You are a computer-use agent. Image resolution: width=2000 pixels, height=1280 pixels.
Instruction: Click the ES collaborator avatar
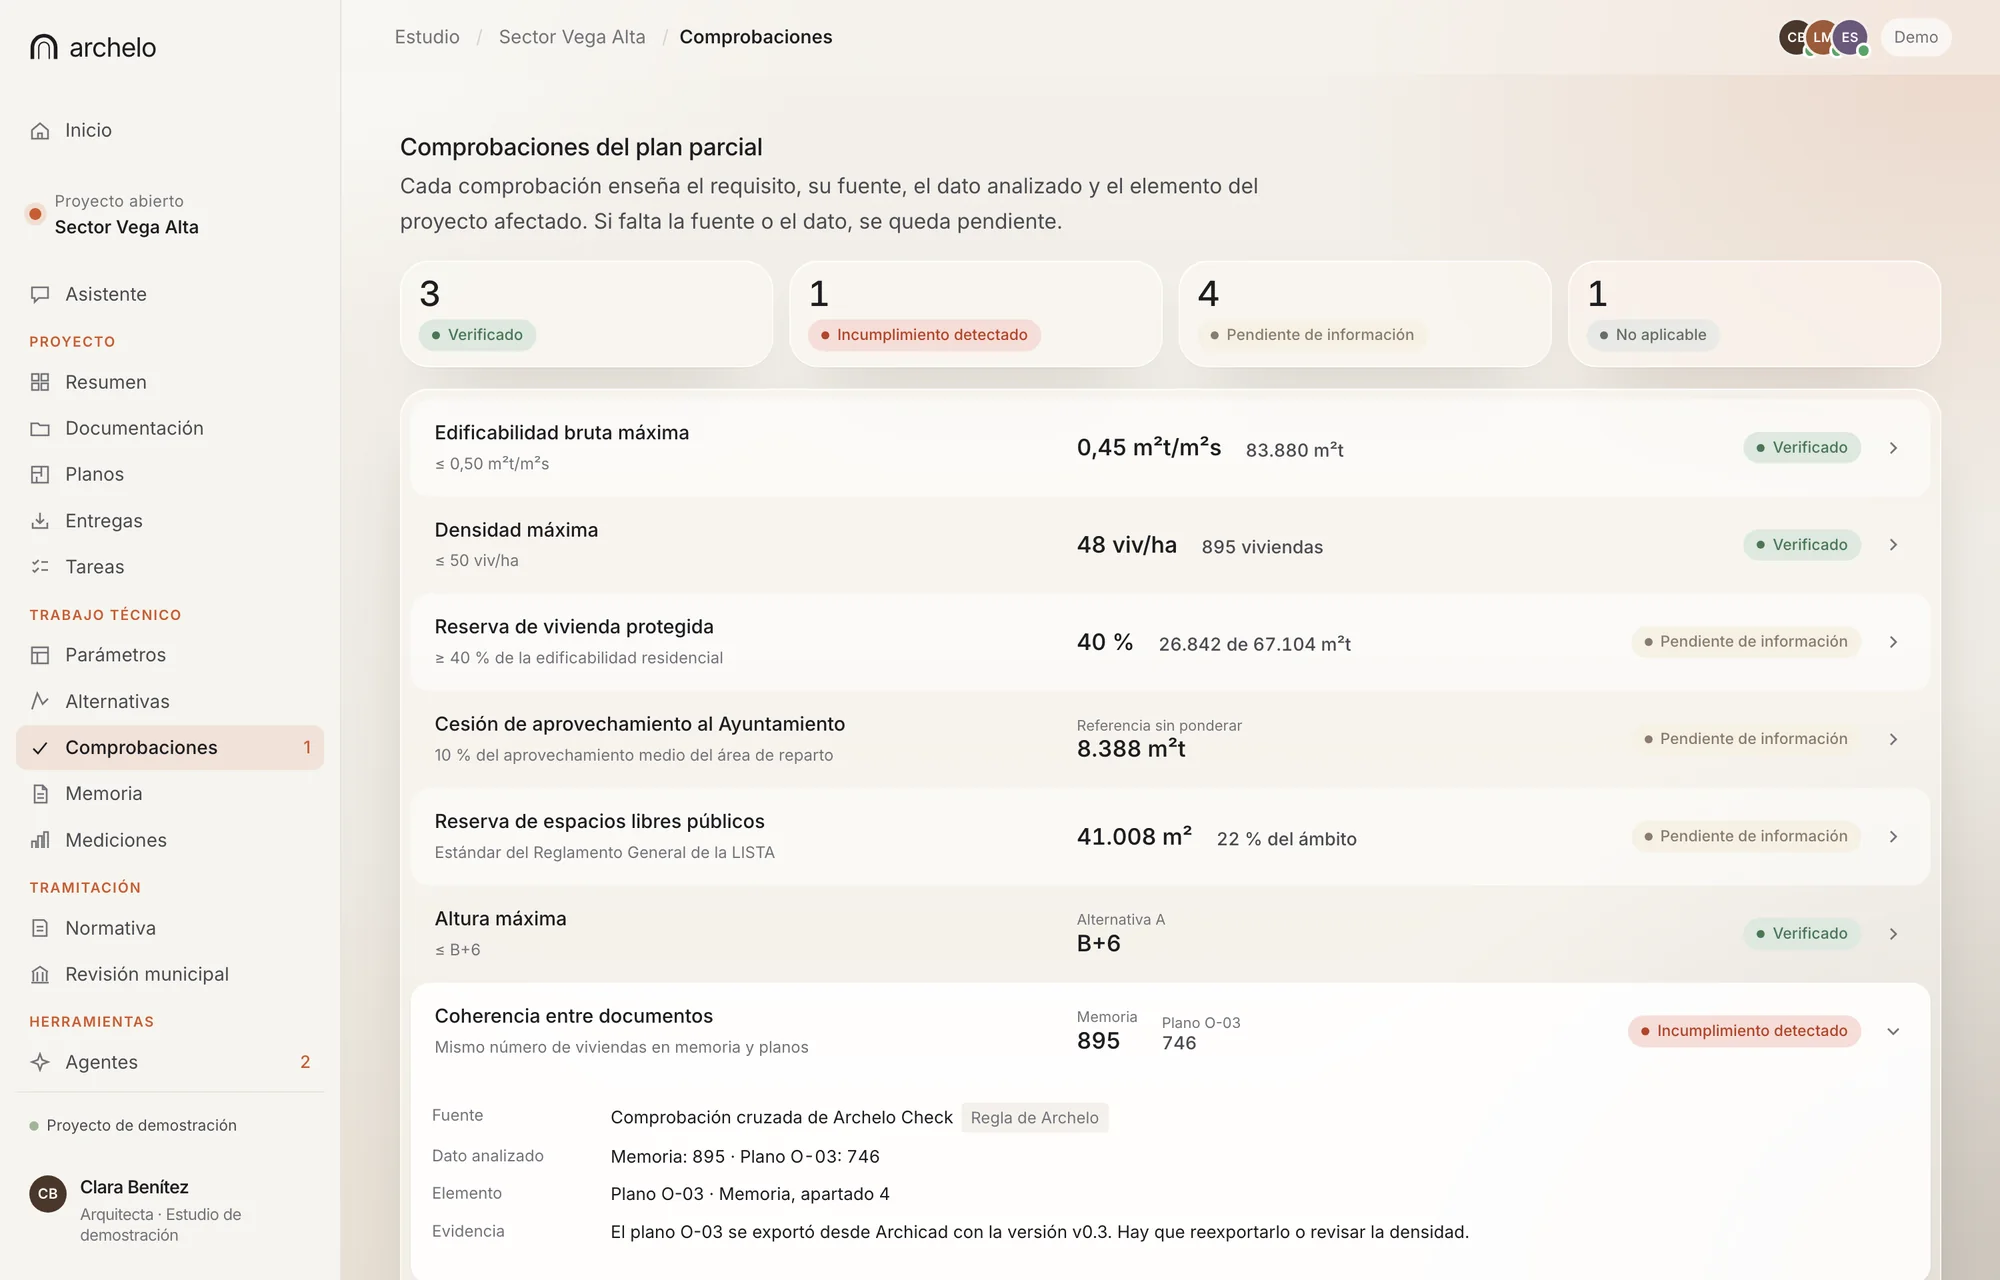tap(1850, 37)
